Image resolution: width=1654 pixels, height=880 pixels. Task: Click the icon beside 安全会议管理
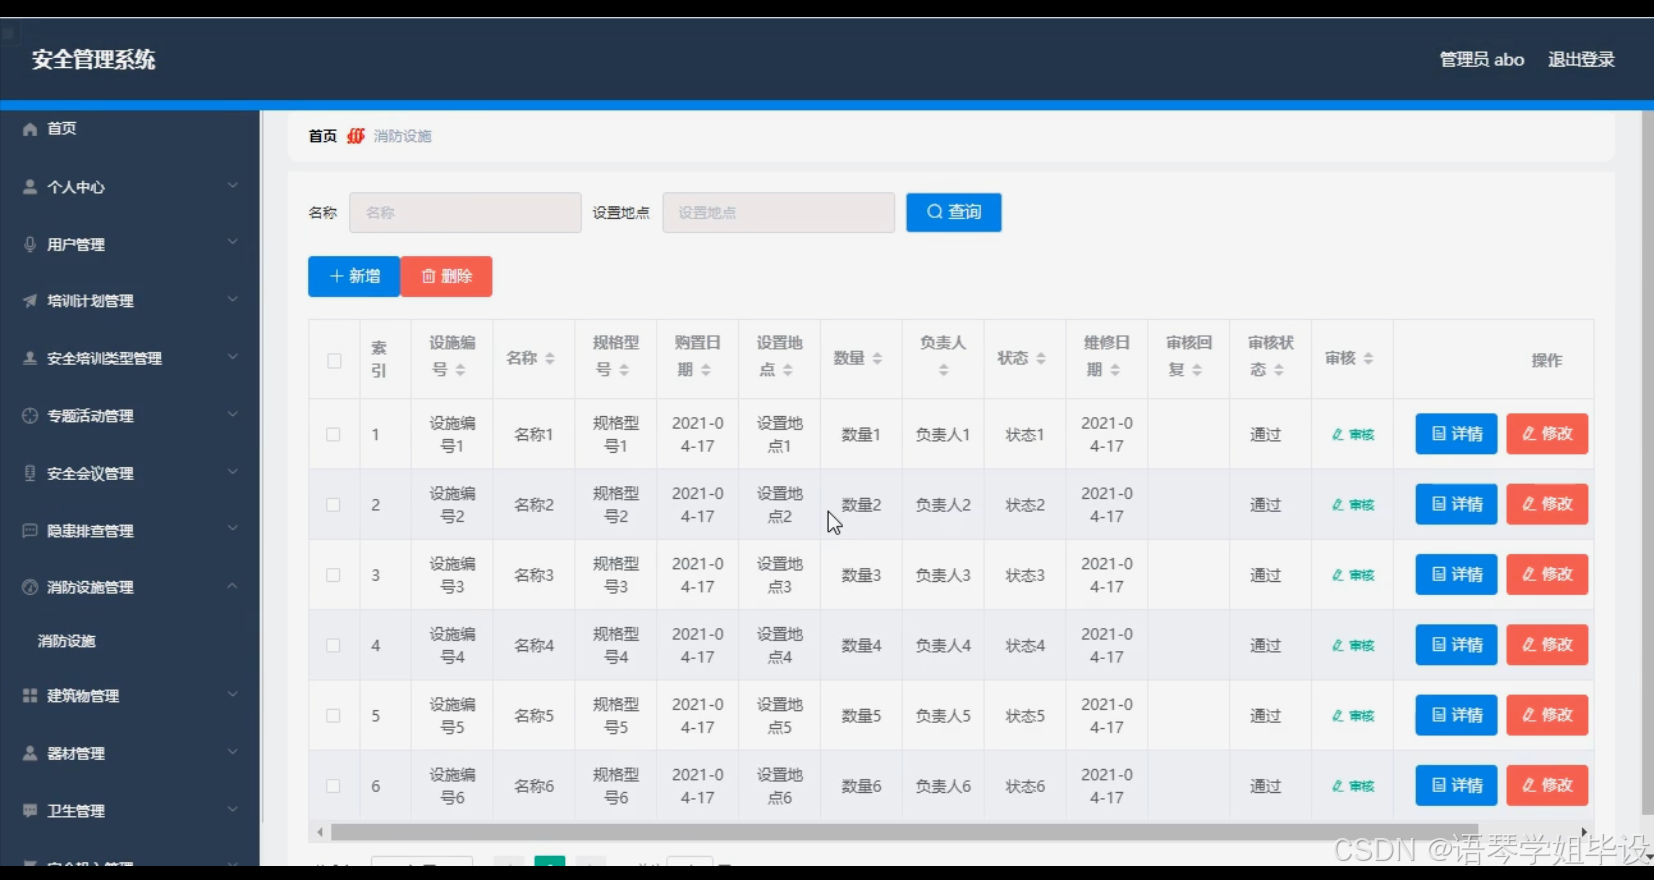30,473
